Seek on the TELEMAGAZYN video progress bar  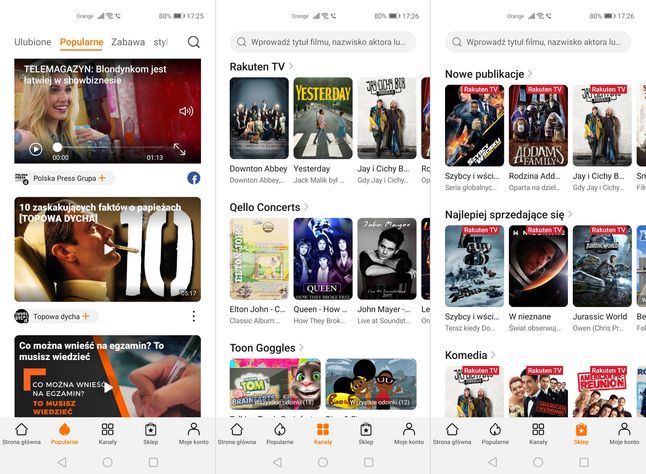112,147
